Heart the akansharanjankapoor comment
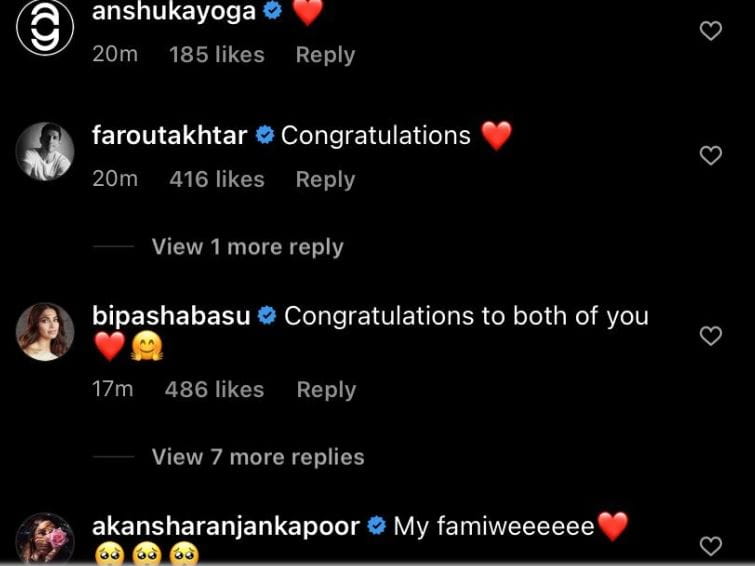The width and height of the screenshot is (755, 566). pyautogui.click(x=711, y=546)
